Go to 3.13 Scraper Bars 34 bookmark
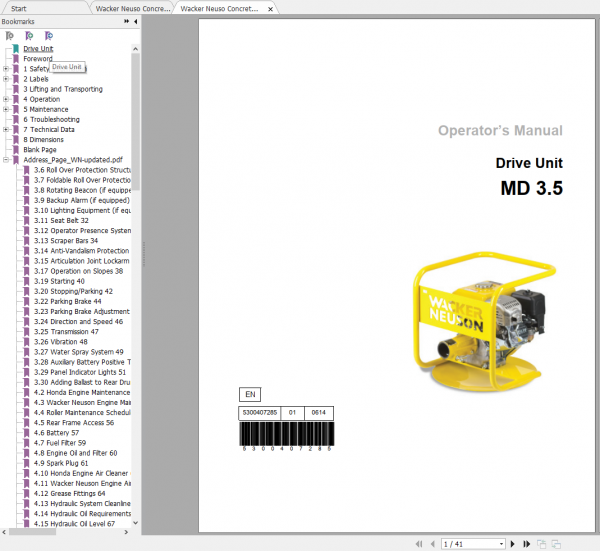Screen dimensions: 600x551 [66, 241]
